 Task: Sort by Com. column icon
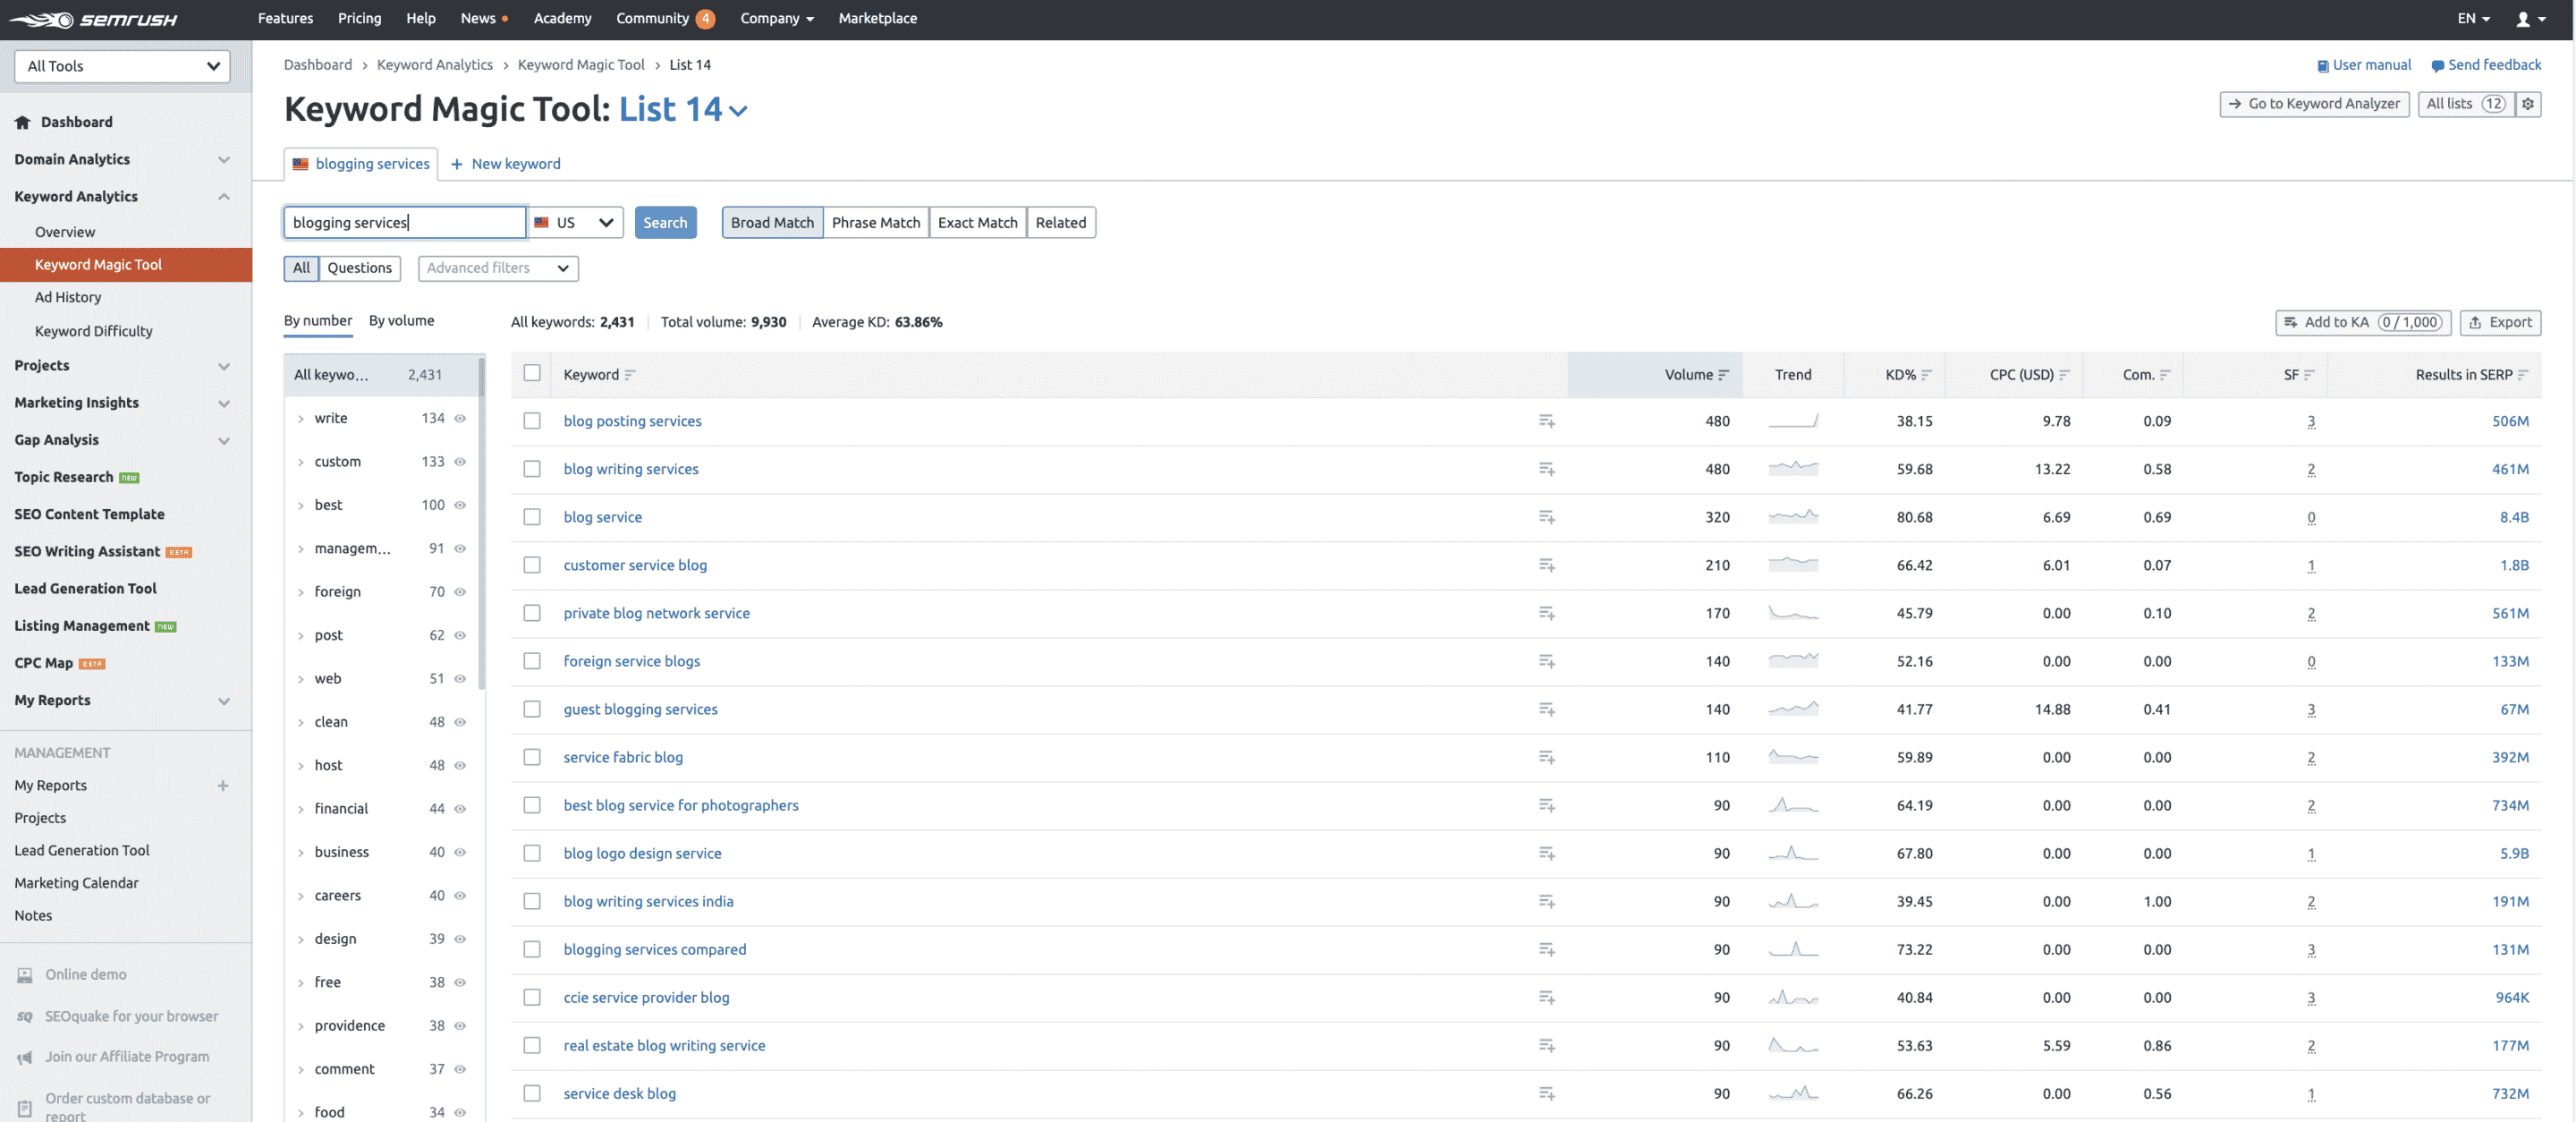click(x=2165, y=375)
